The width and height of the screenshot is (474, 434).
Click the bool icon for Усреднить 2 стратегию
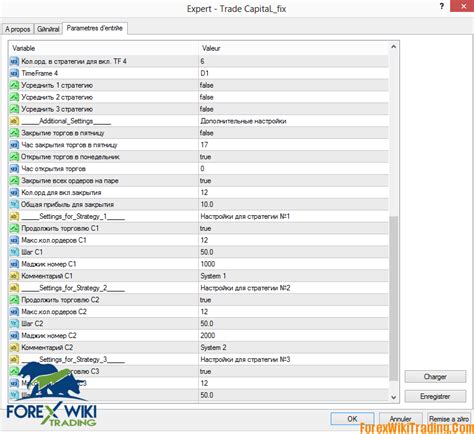click(x=14, y=97)
